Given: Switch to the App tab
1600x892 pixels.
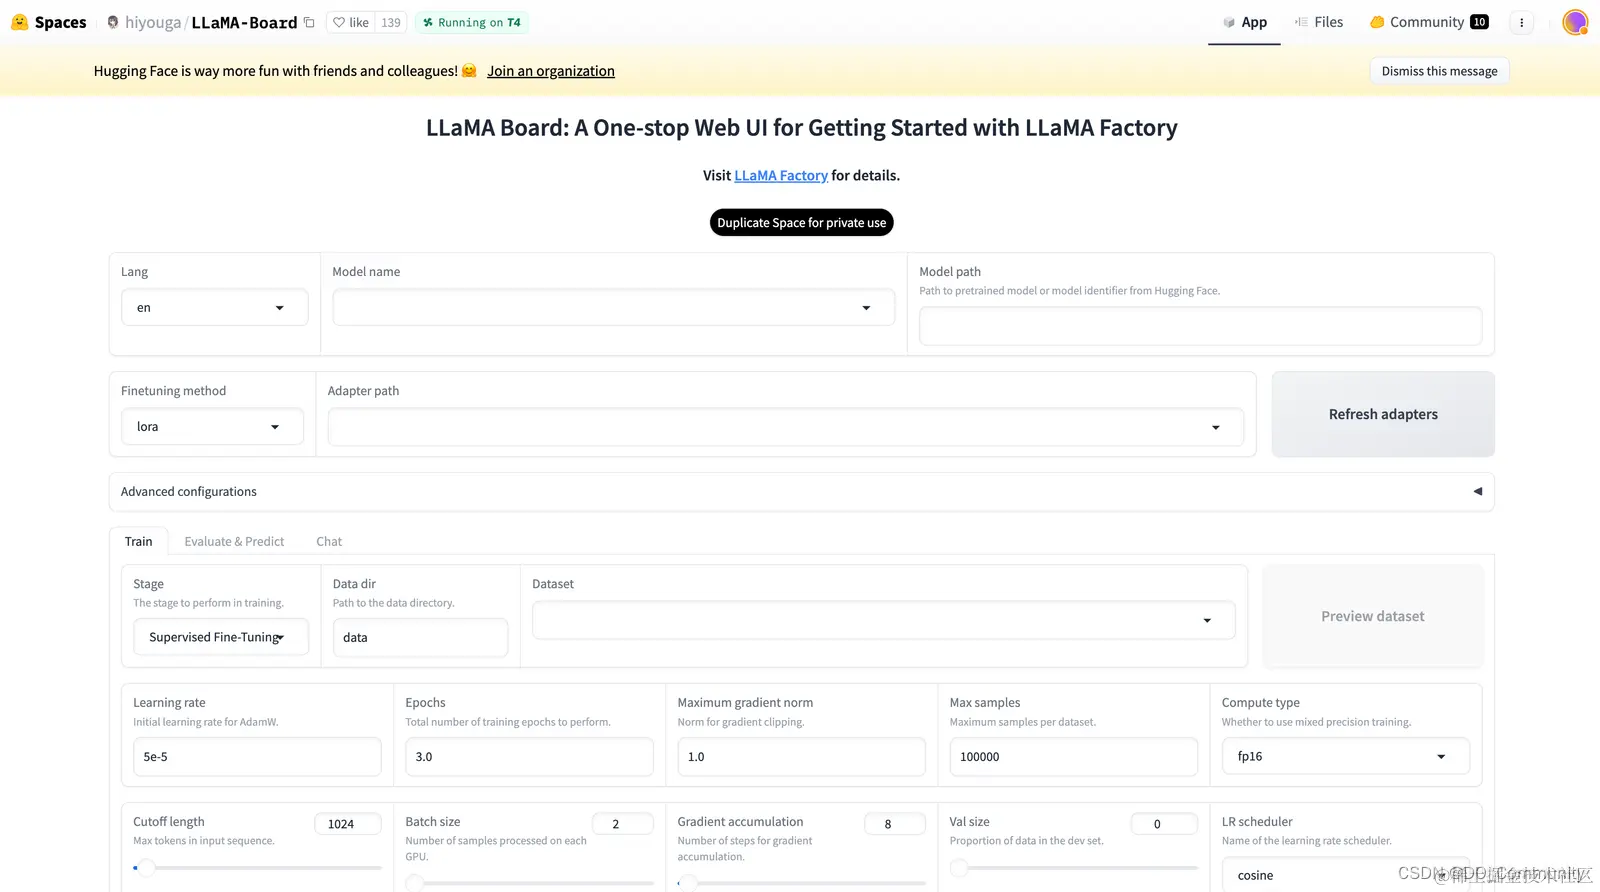Looking at the screenshot, I should pos(1244,22).
